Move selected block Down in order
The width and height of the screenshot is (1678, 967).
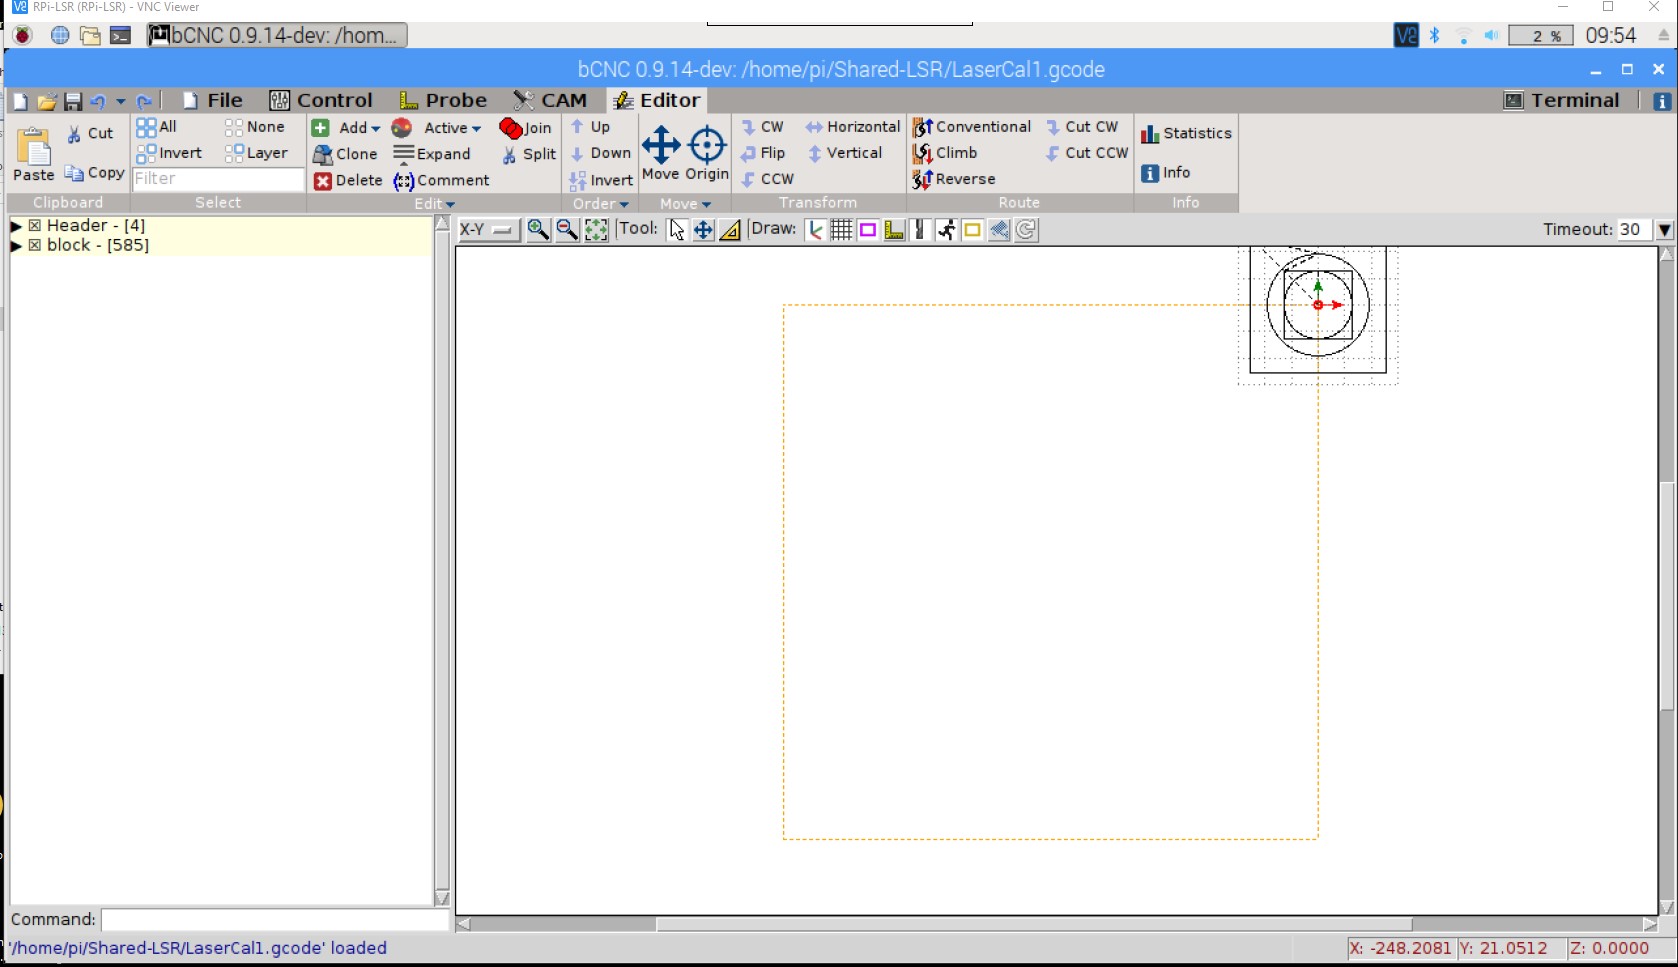(600, 153)
